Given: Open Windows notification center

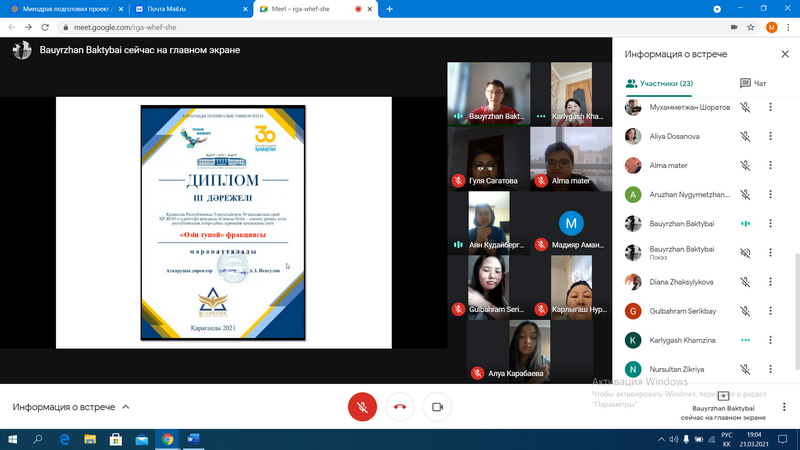Looking at the screenshot, I should [782, 439].
